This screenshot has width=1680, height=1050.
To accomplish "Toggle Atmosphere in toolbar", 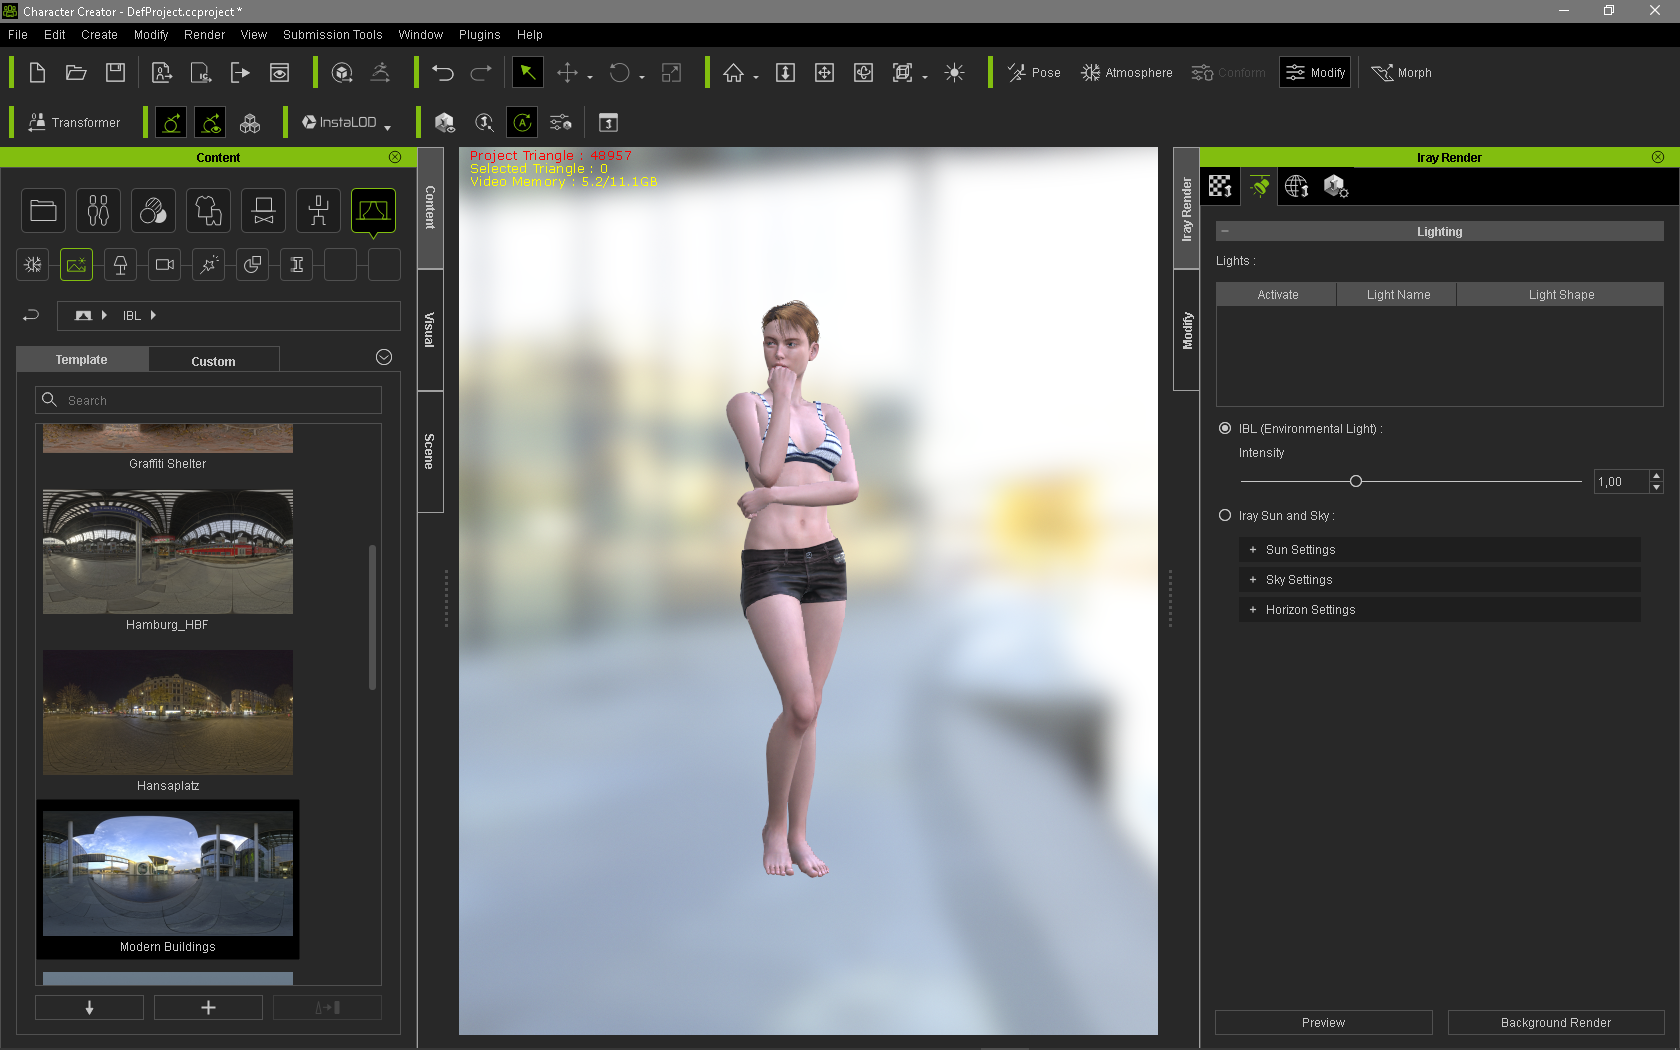I will click(1127, 73).
